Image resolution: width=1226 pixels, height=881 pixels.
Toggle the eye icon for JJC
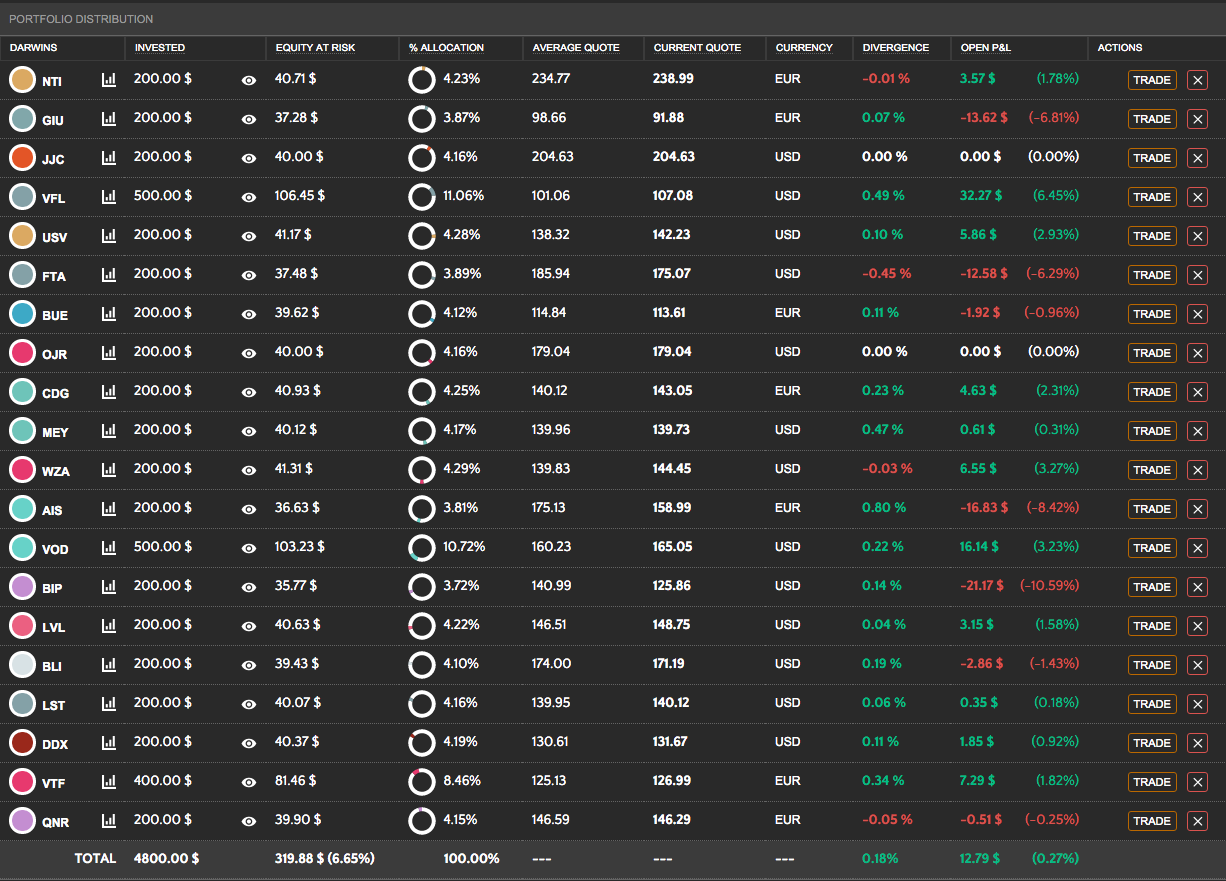[x=249, y=158]
